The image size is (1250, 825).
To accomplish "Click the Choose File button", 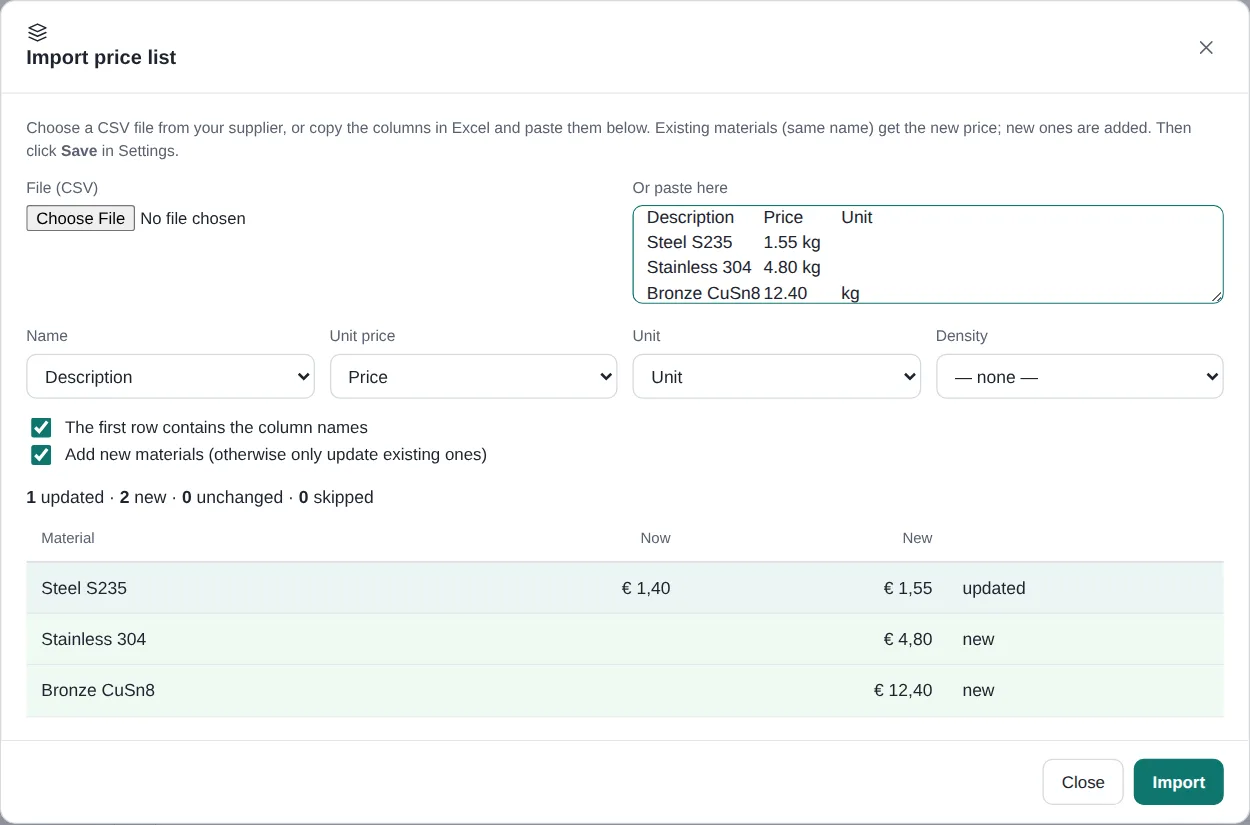I will click(81, 218).
